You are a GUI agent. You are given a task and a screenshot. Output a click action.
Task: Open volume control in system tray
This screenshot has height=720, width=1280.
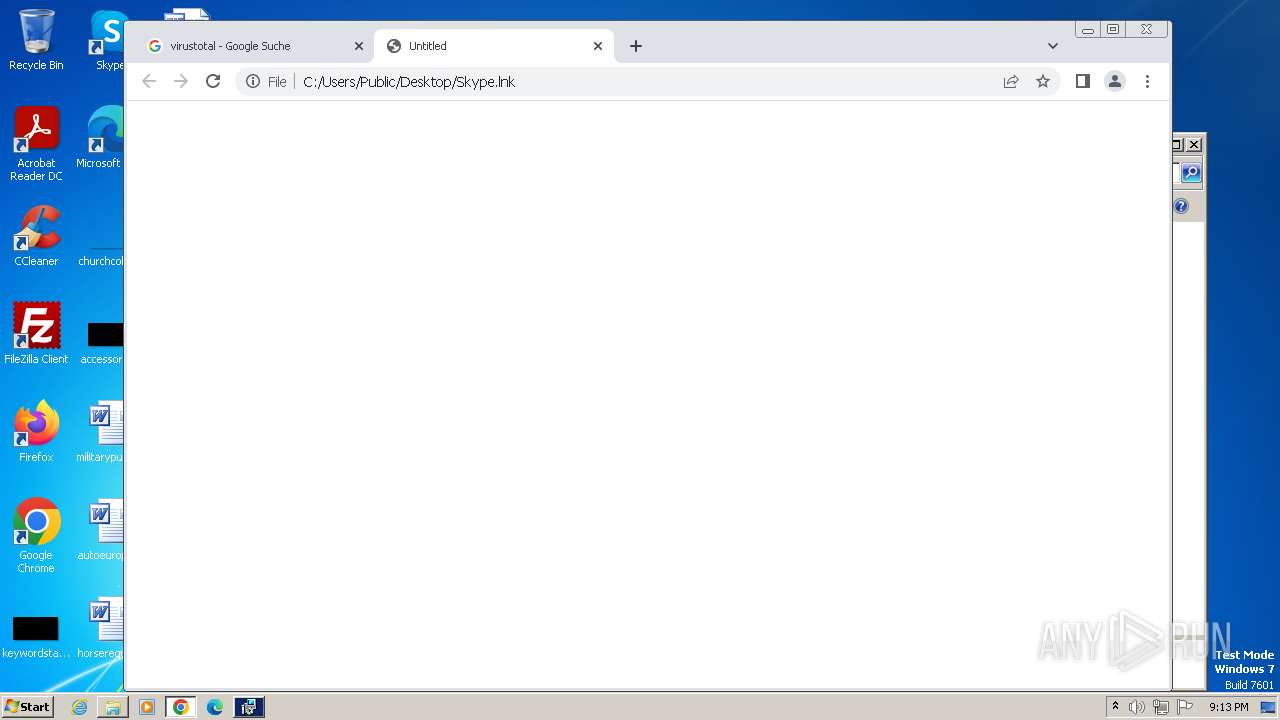(x=1137, y=707)
